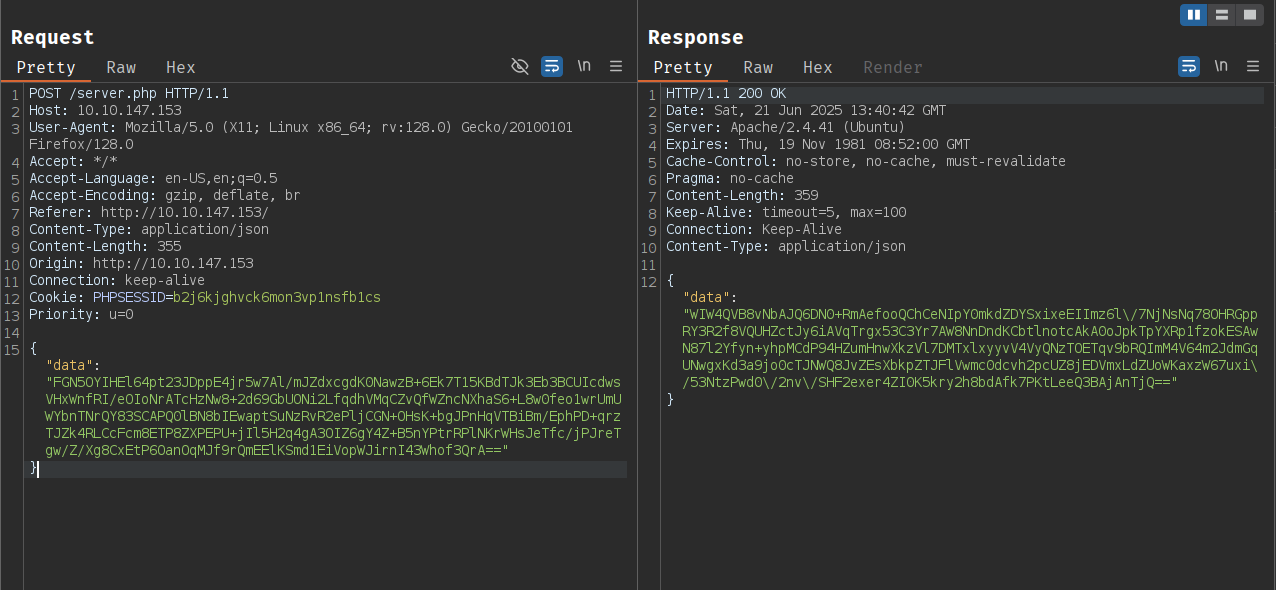Toggle word wrap in the Request panel
The image size is (1276, 590).
click(x=552, y=66)
